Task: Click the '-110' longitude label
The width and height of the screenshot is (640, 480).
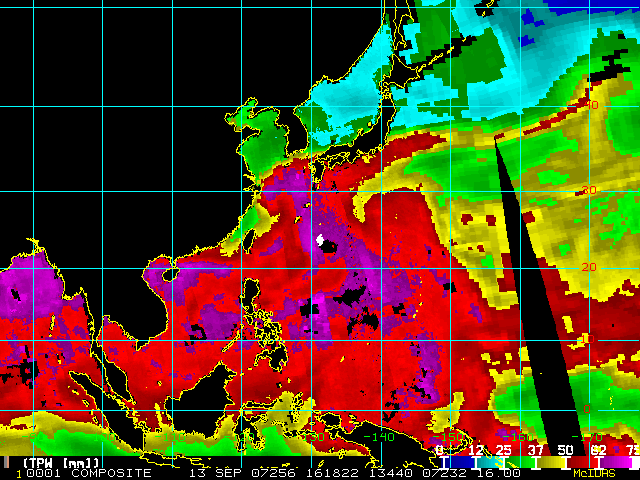Action: (170, 437)
